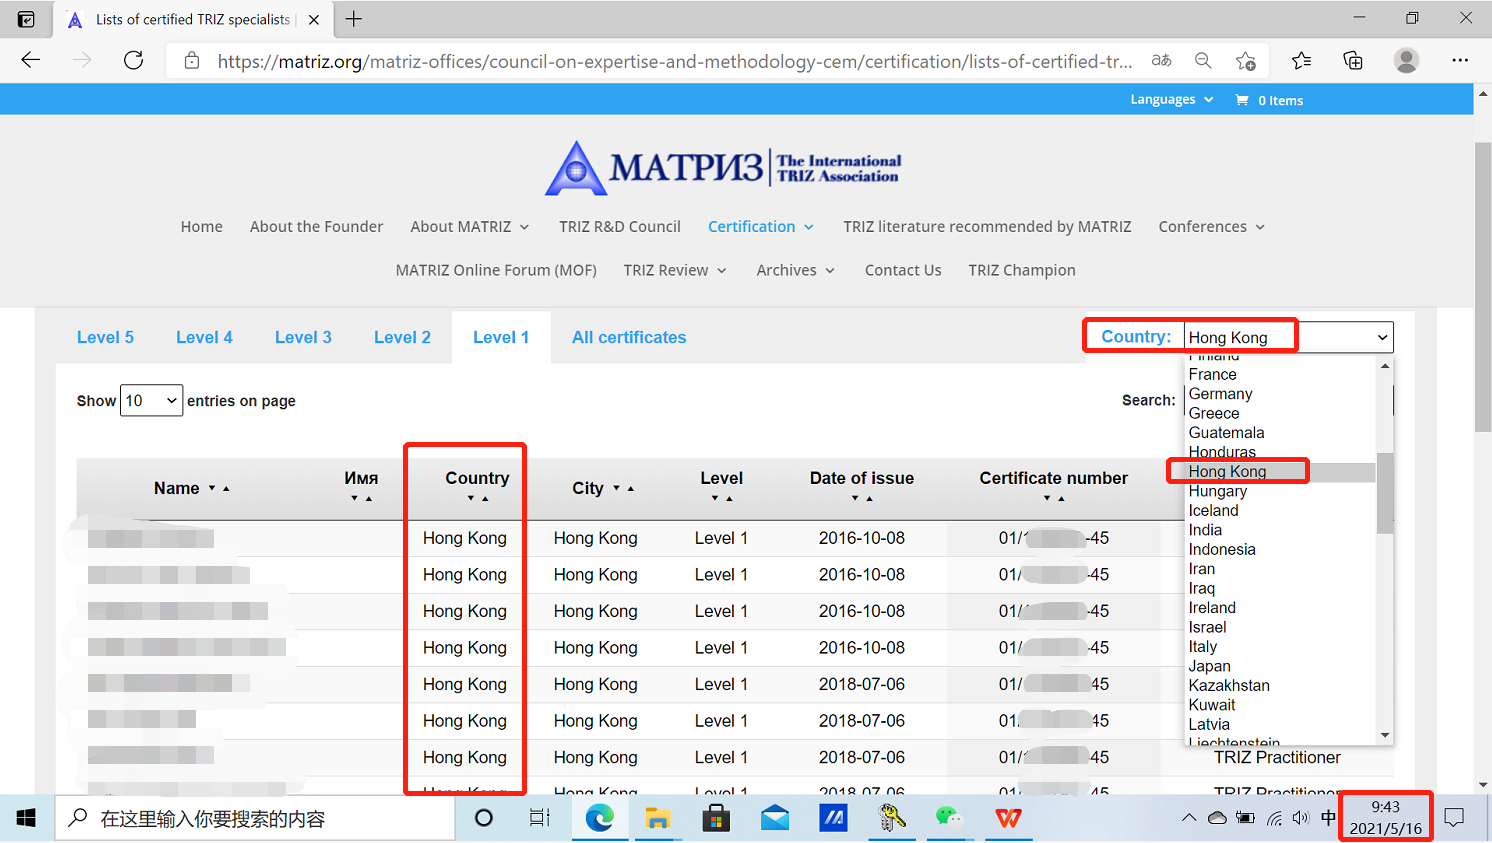Click the user profile avatar icon
The width and height of the screenshot is (1492, 843).
coord(1406,61)
